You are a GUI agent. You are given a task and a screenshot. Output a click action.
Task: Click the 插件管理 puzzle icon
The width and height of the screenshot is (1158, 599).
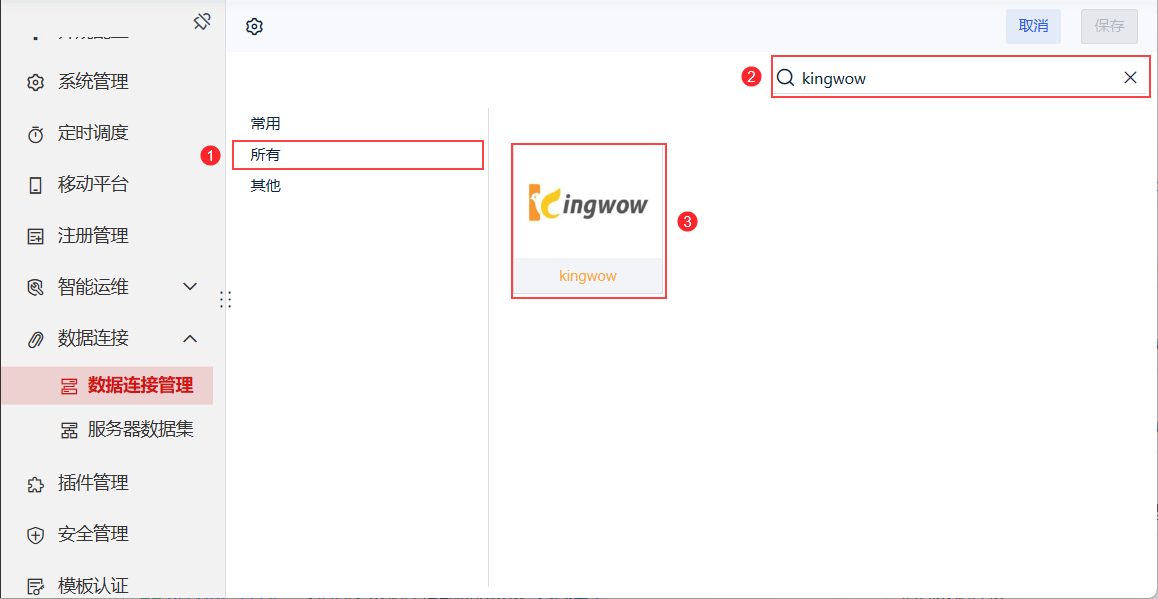[36, 484]
